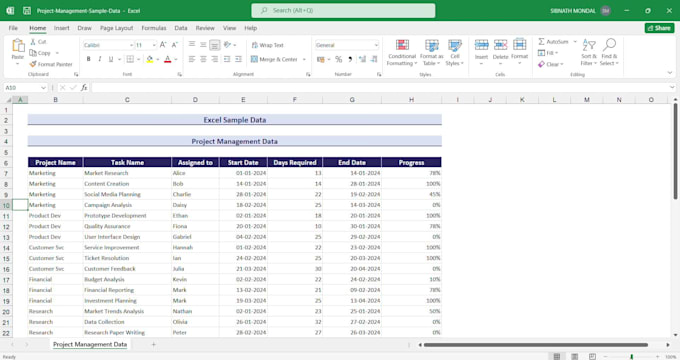Toggle Italic formatting

pyautogui.click(x=100, y=59)
